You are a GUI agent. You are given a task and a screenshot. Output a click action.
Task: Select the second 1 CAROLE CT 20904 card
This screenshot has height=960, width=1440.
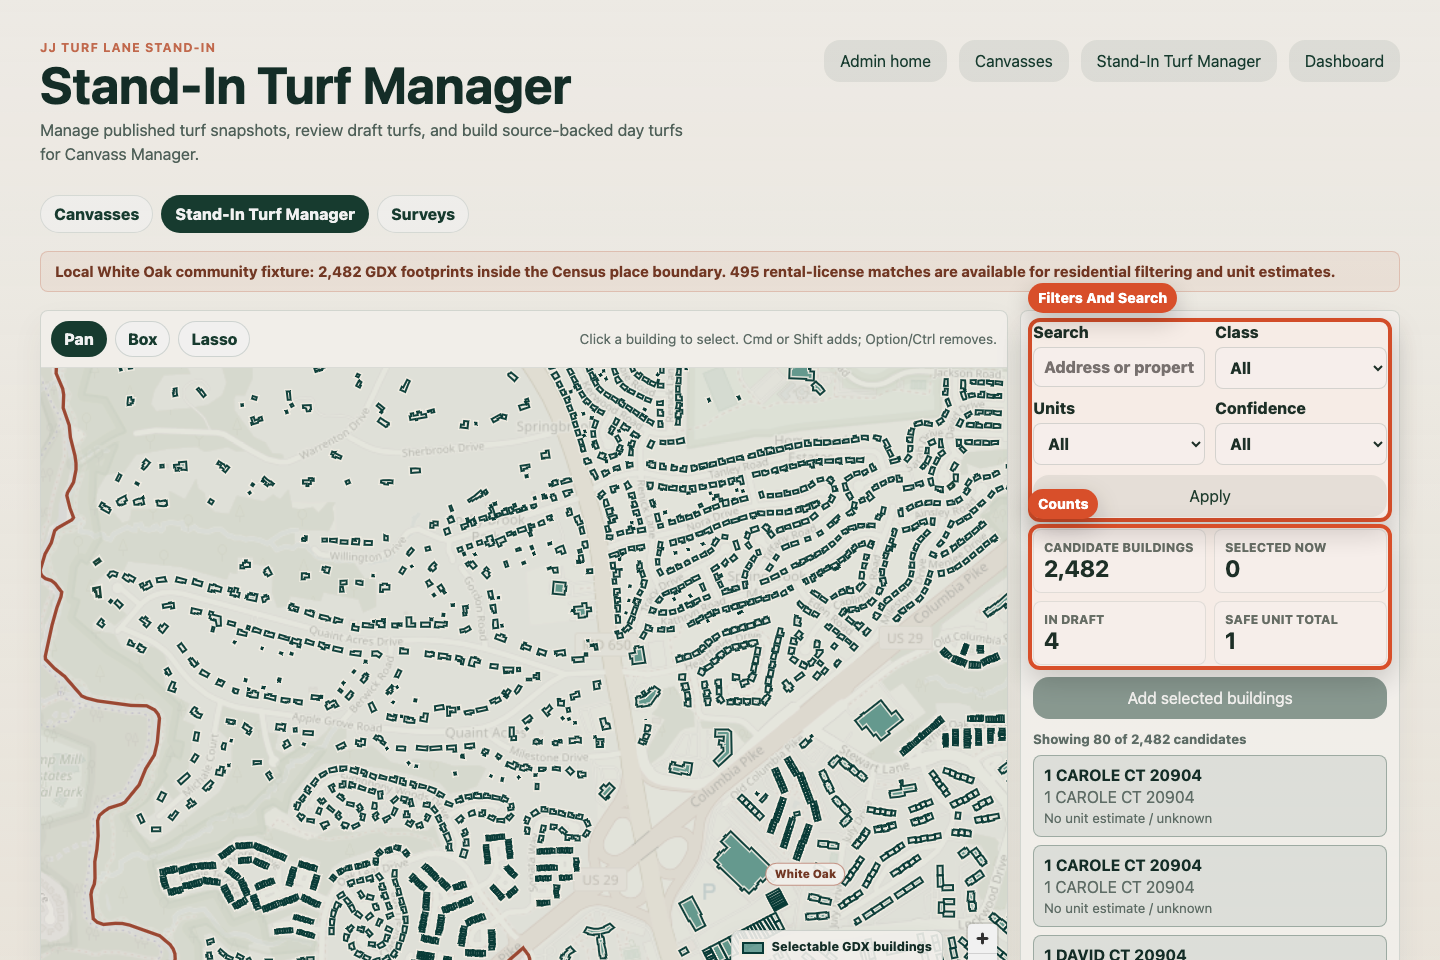click(x=1210, y=886)
